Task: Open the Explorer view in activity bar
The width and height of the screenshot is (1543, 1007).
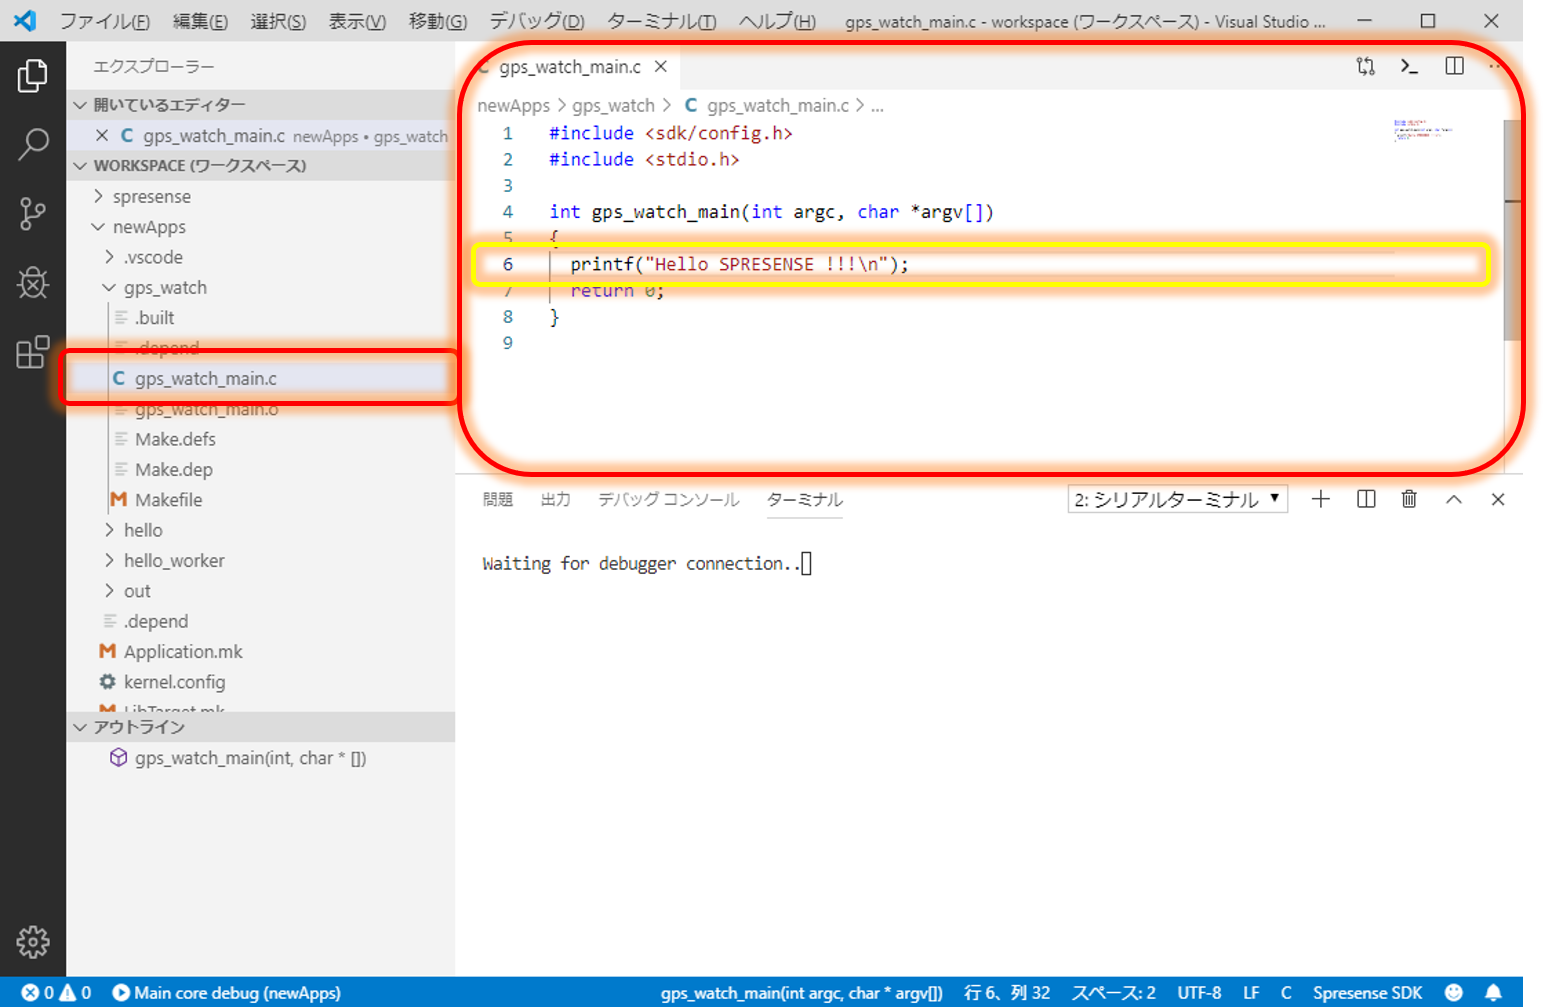Action: tap(32, 76)
